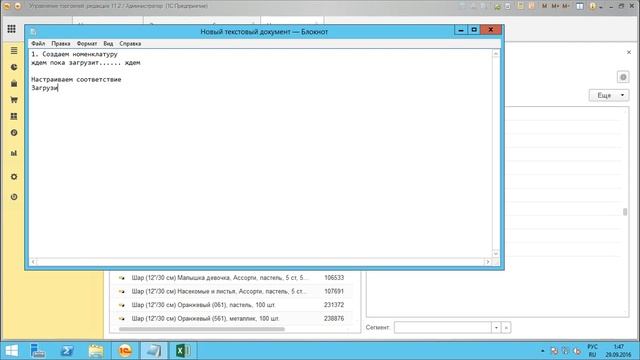Open the Вид menu in Notepad

[x=108, y=43]
